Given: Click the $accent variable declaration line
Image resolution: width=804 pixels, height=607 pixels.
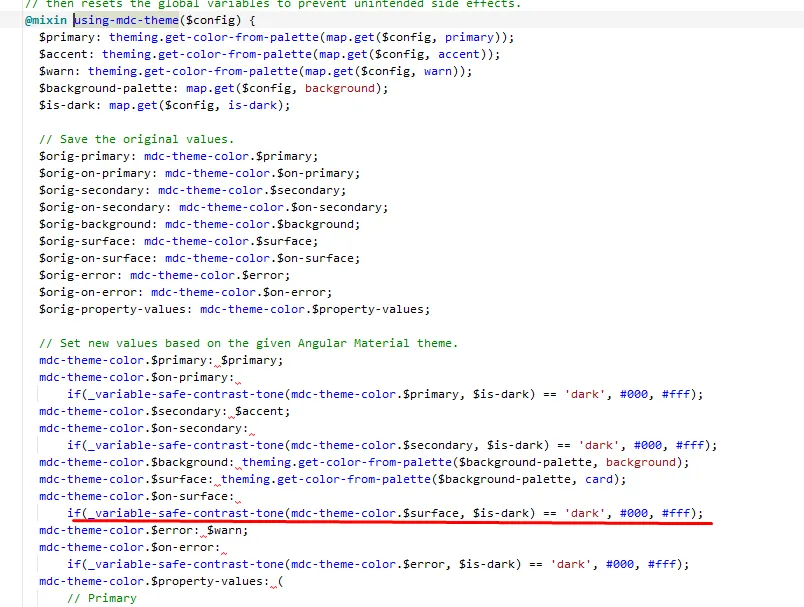Looking at the screenshot, I should tap(269, 54).
